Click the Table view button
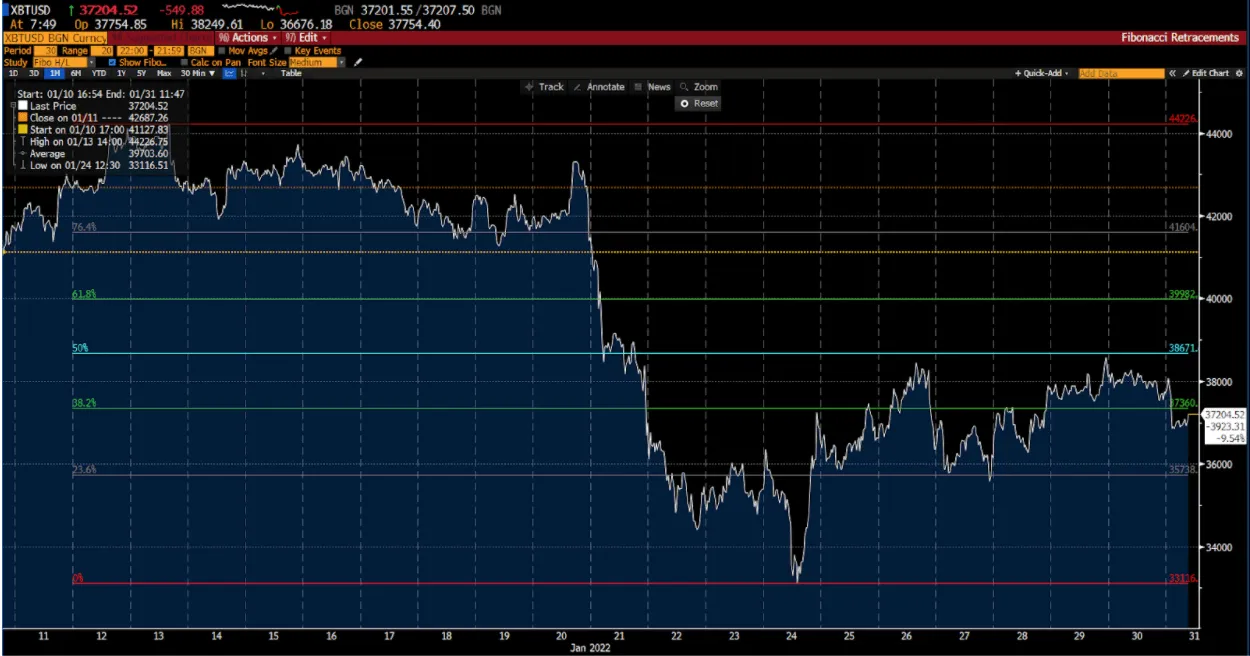 pyautogui.click(x=291, y=73)
